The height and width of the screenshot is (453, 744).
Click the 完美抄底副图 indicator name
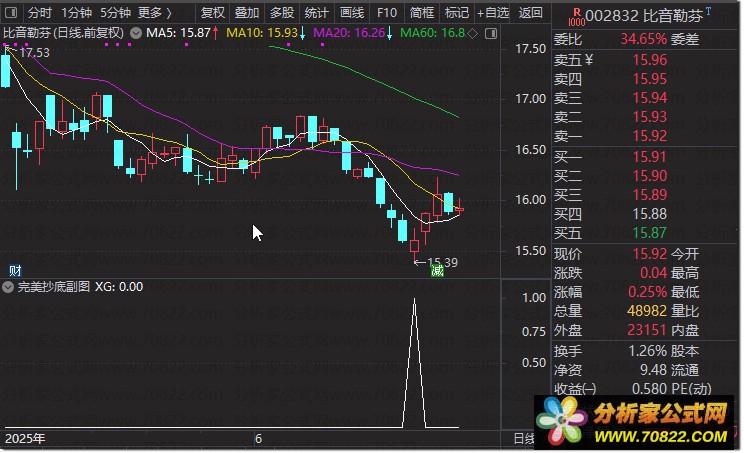(x=54, y=287)
